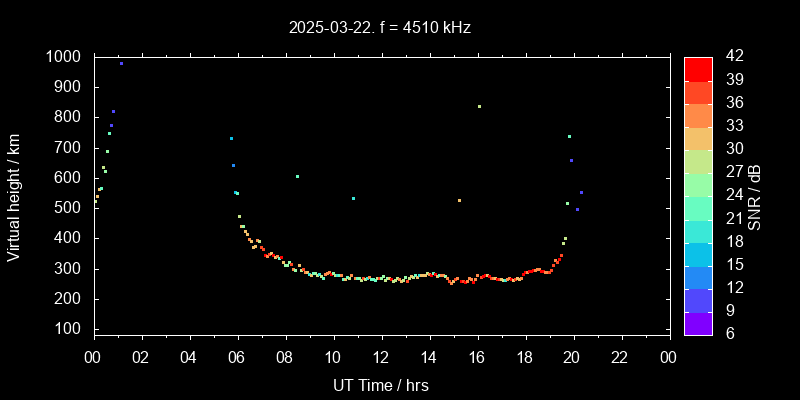Viewport: 800px width, 400px height.
Task: Click the cyan outlier point near 11 UT
Action: click(x=353, y=198)
